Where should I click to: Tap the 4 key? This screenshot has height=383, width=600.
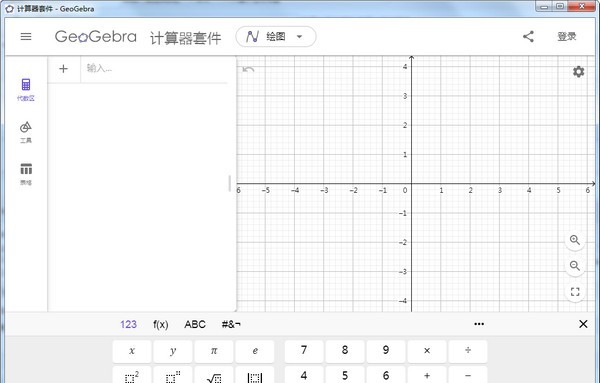(304, 375)
